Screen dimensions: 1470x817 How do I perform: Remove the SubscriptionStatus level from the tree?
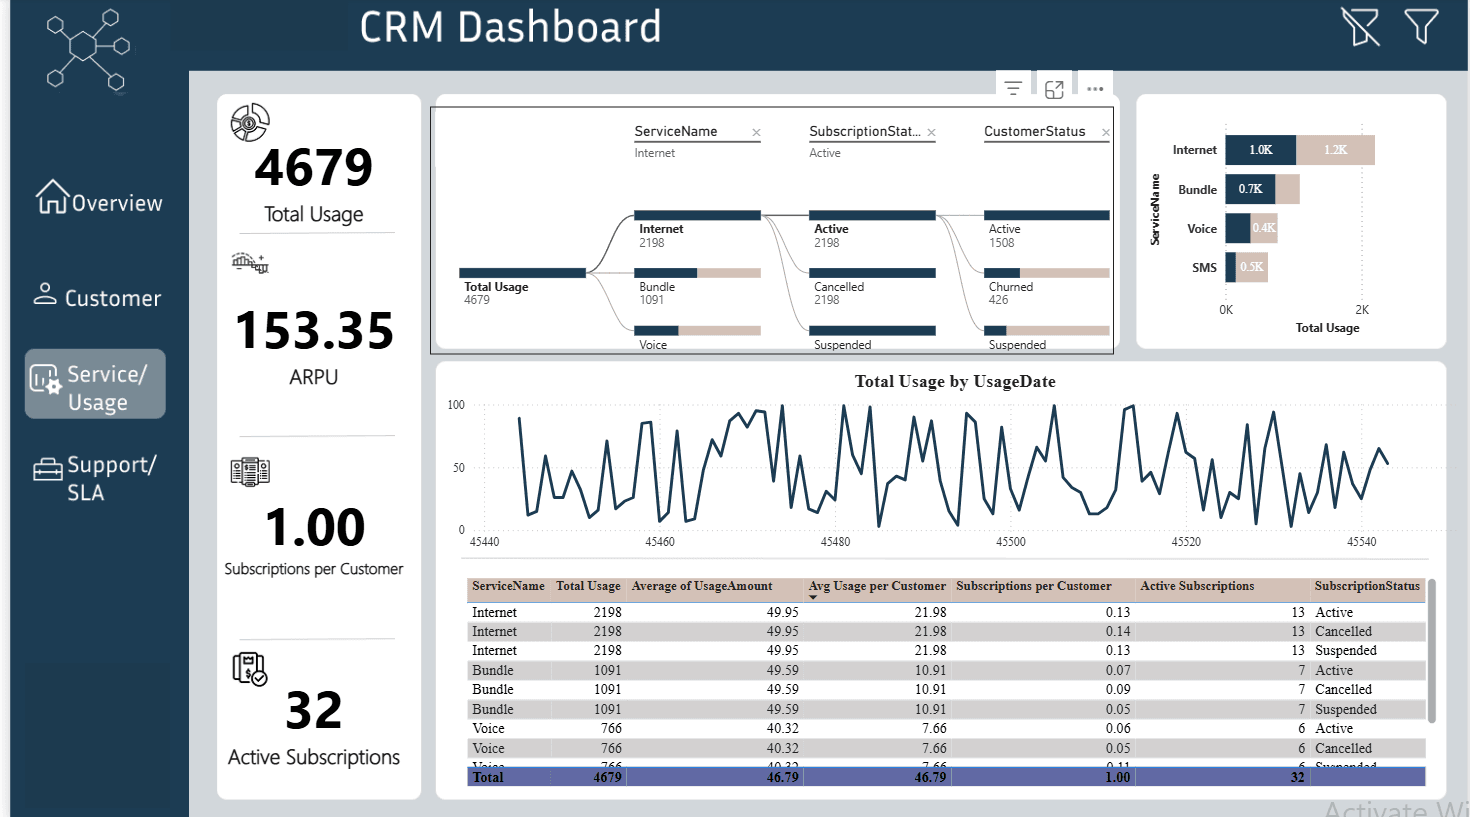click(931, 132)
